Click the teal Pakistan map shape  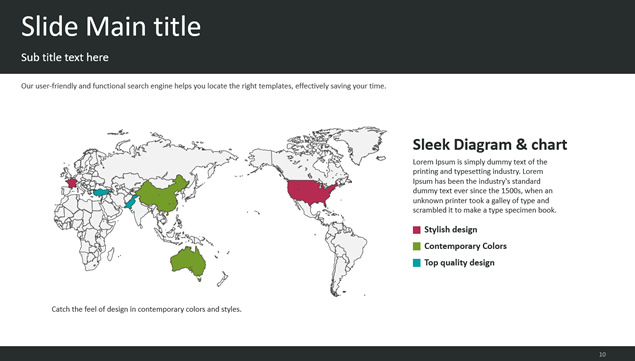pyautogui.click(x=131, y=202)
